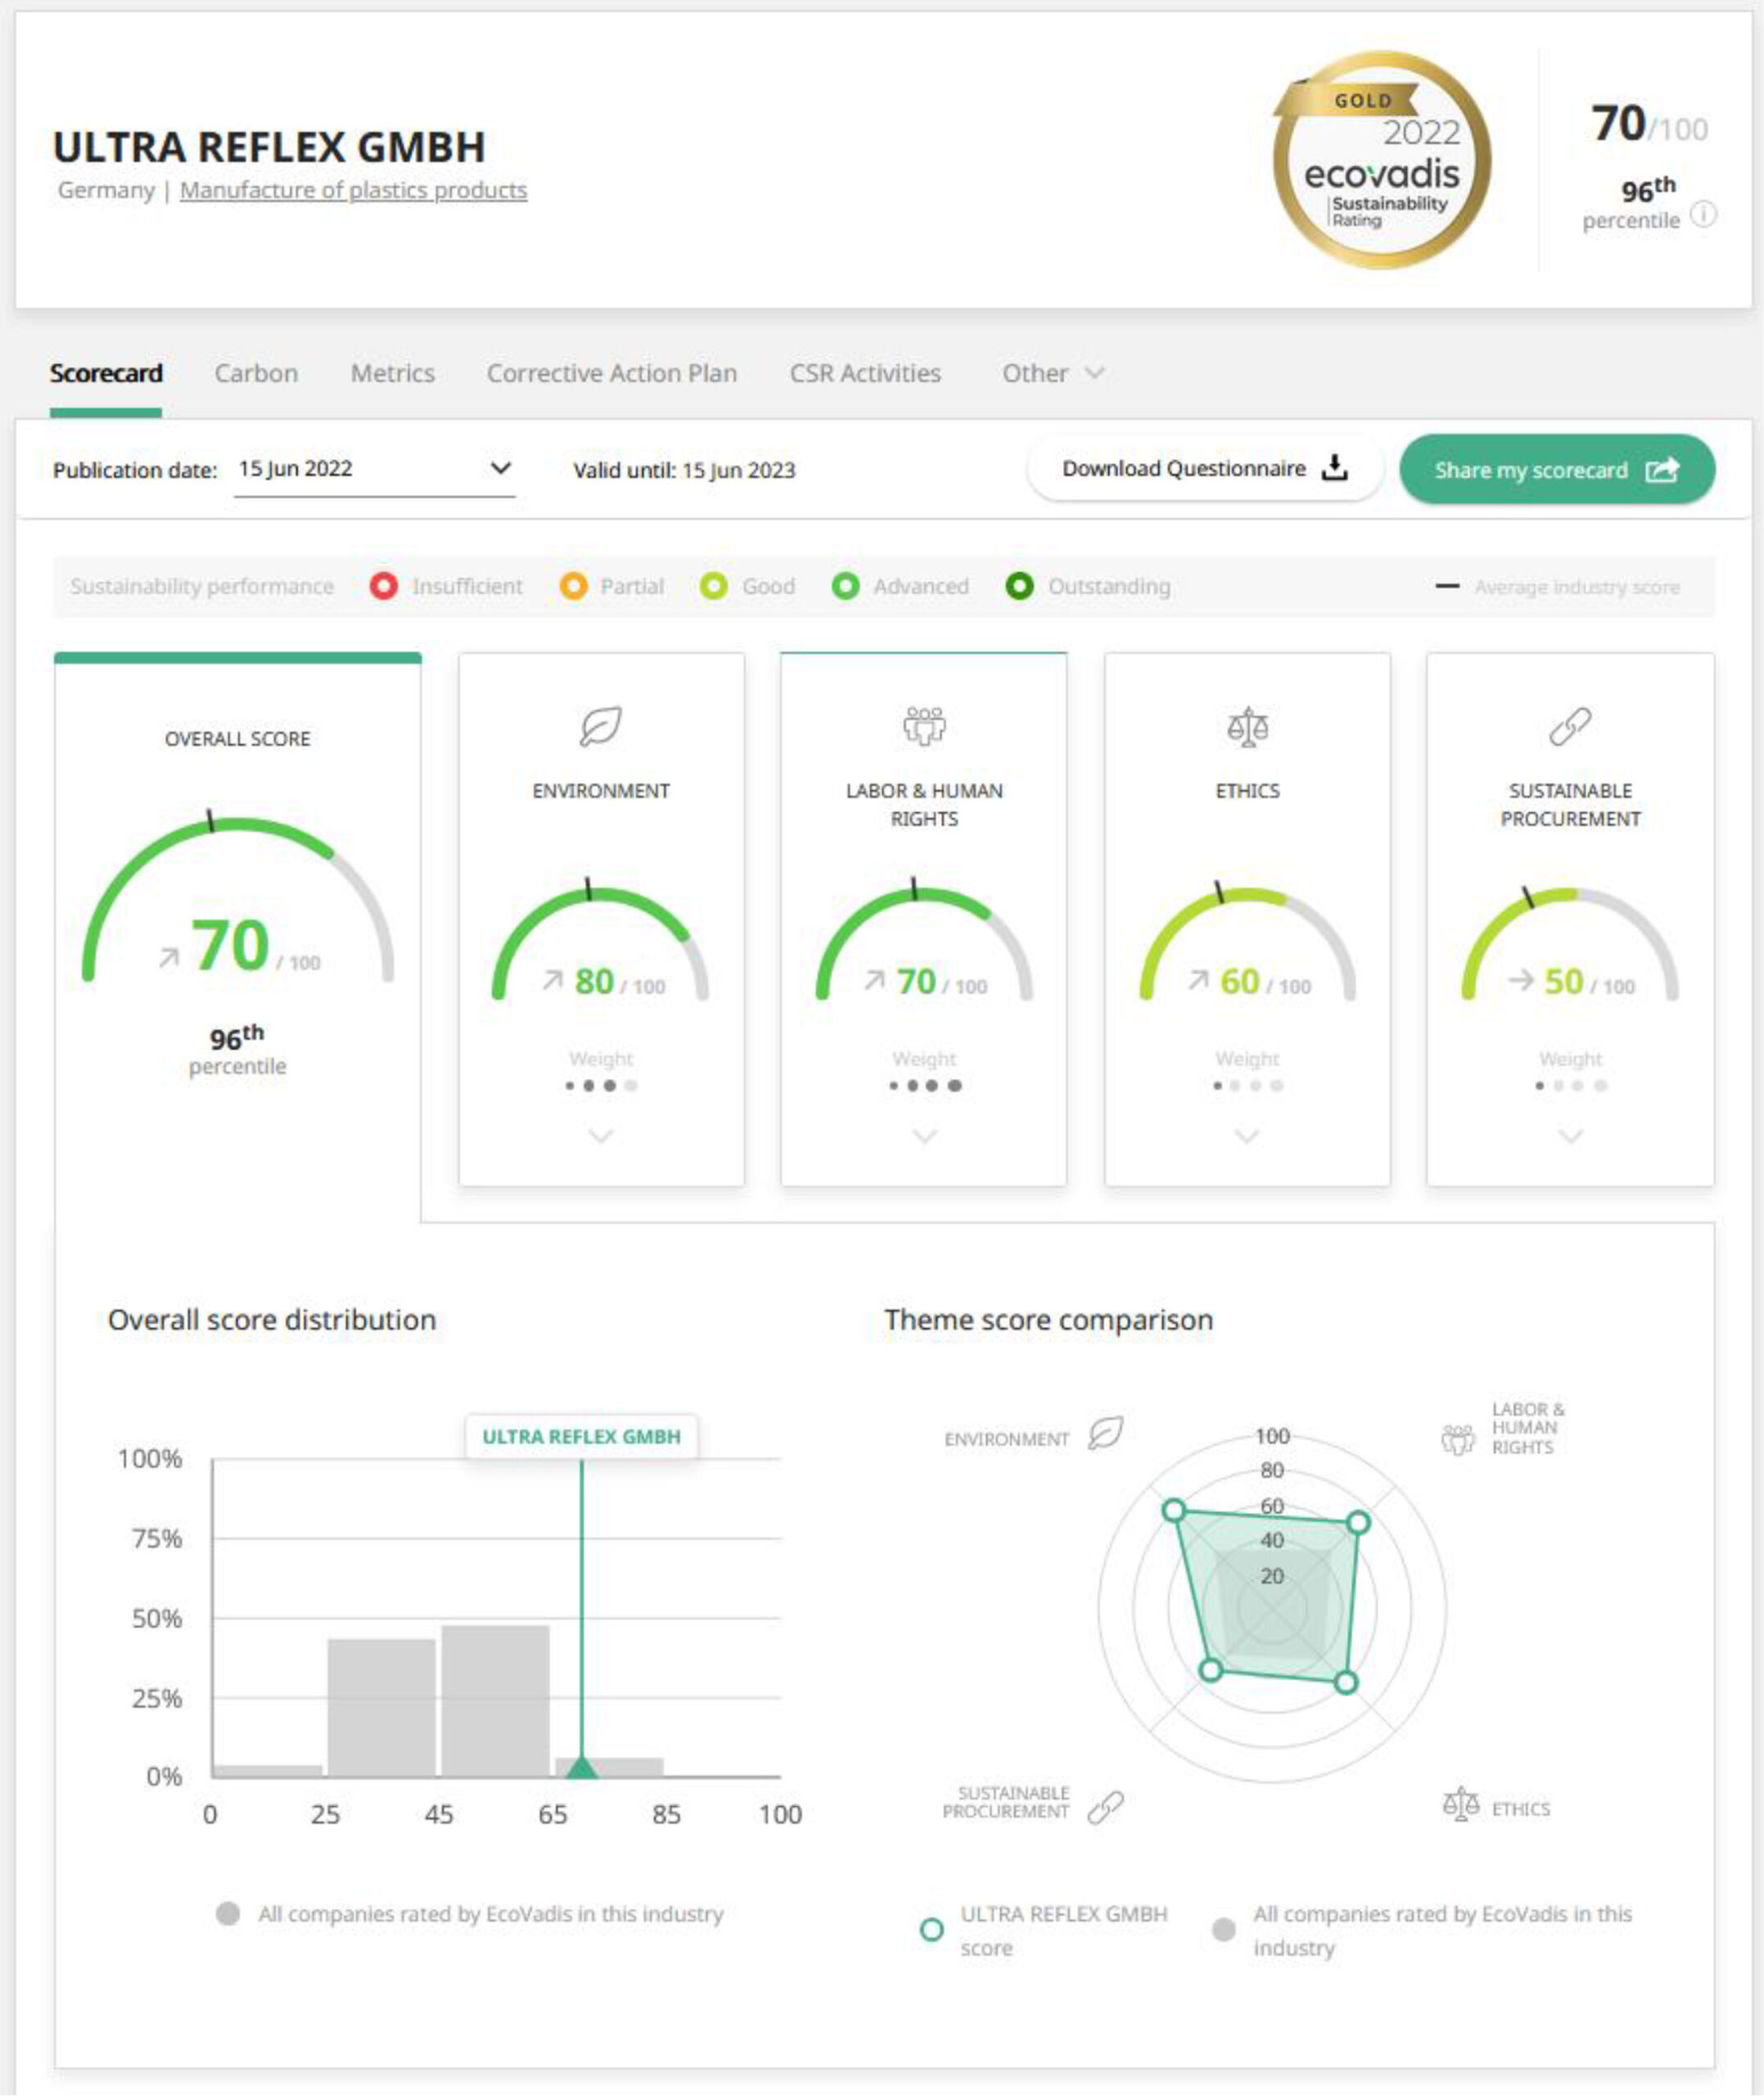Click the percentile info icon

pos(1703,215)
